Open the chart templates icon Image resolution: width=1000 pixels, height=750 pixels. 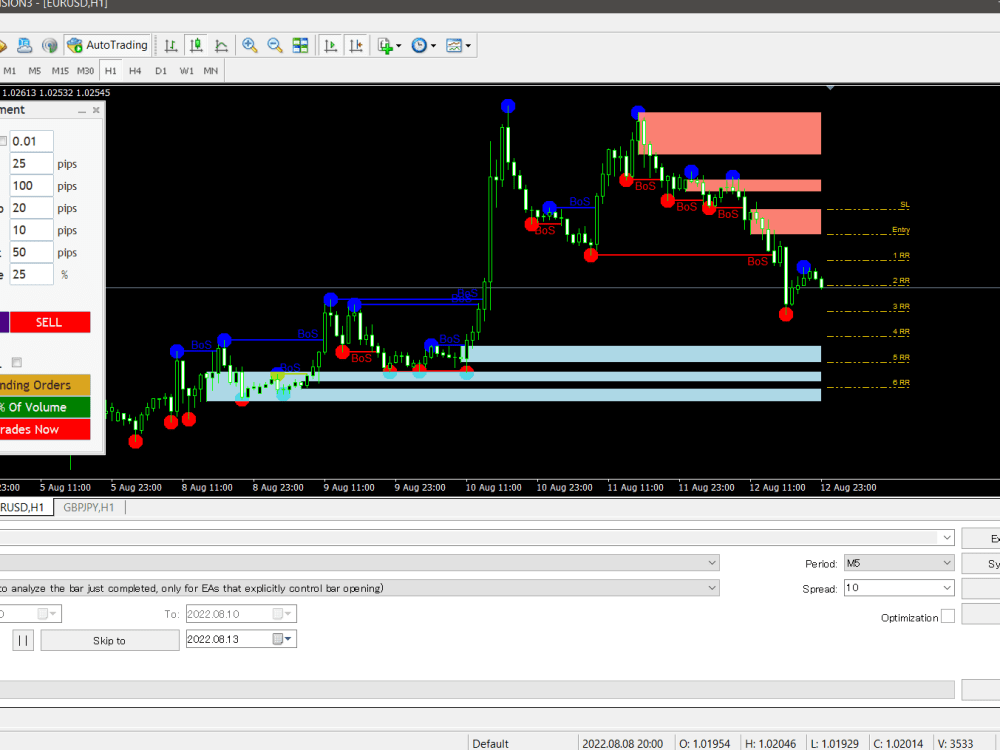[453, 45]
